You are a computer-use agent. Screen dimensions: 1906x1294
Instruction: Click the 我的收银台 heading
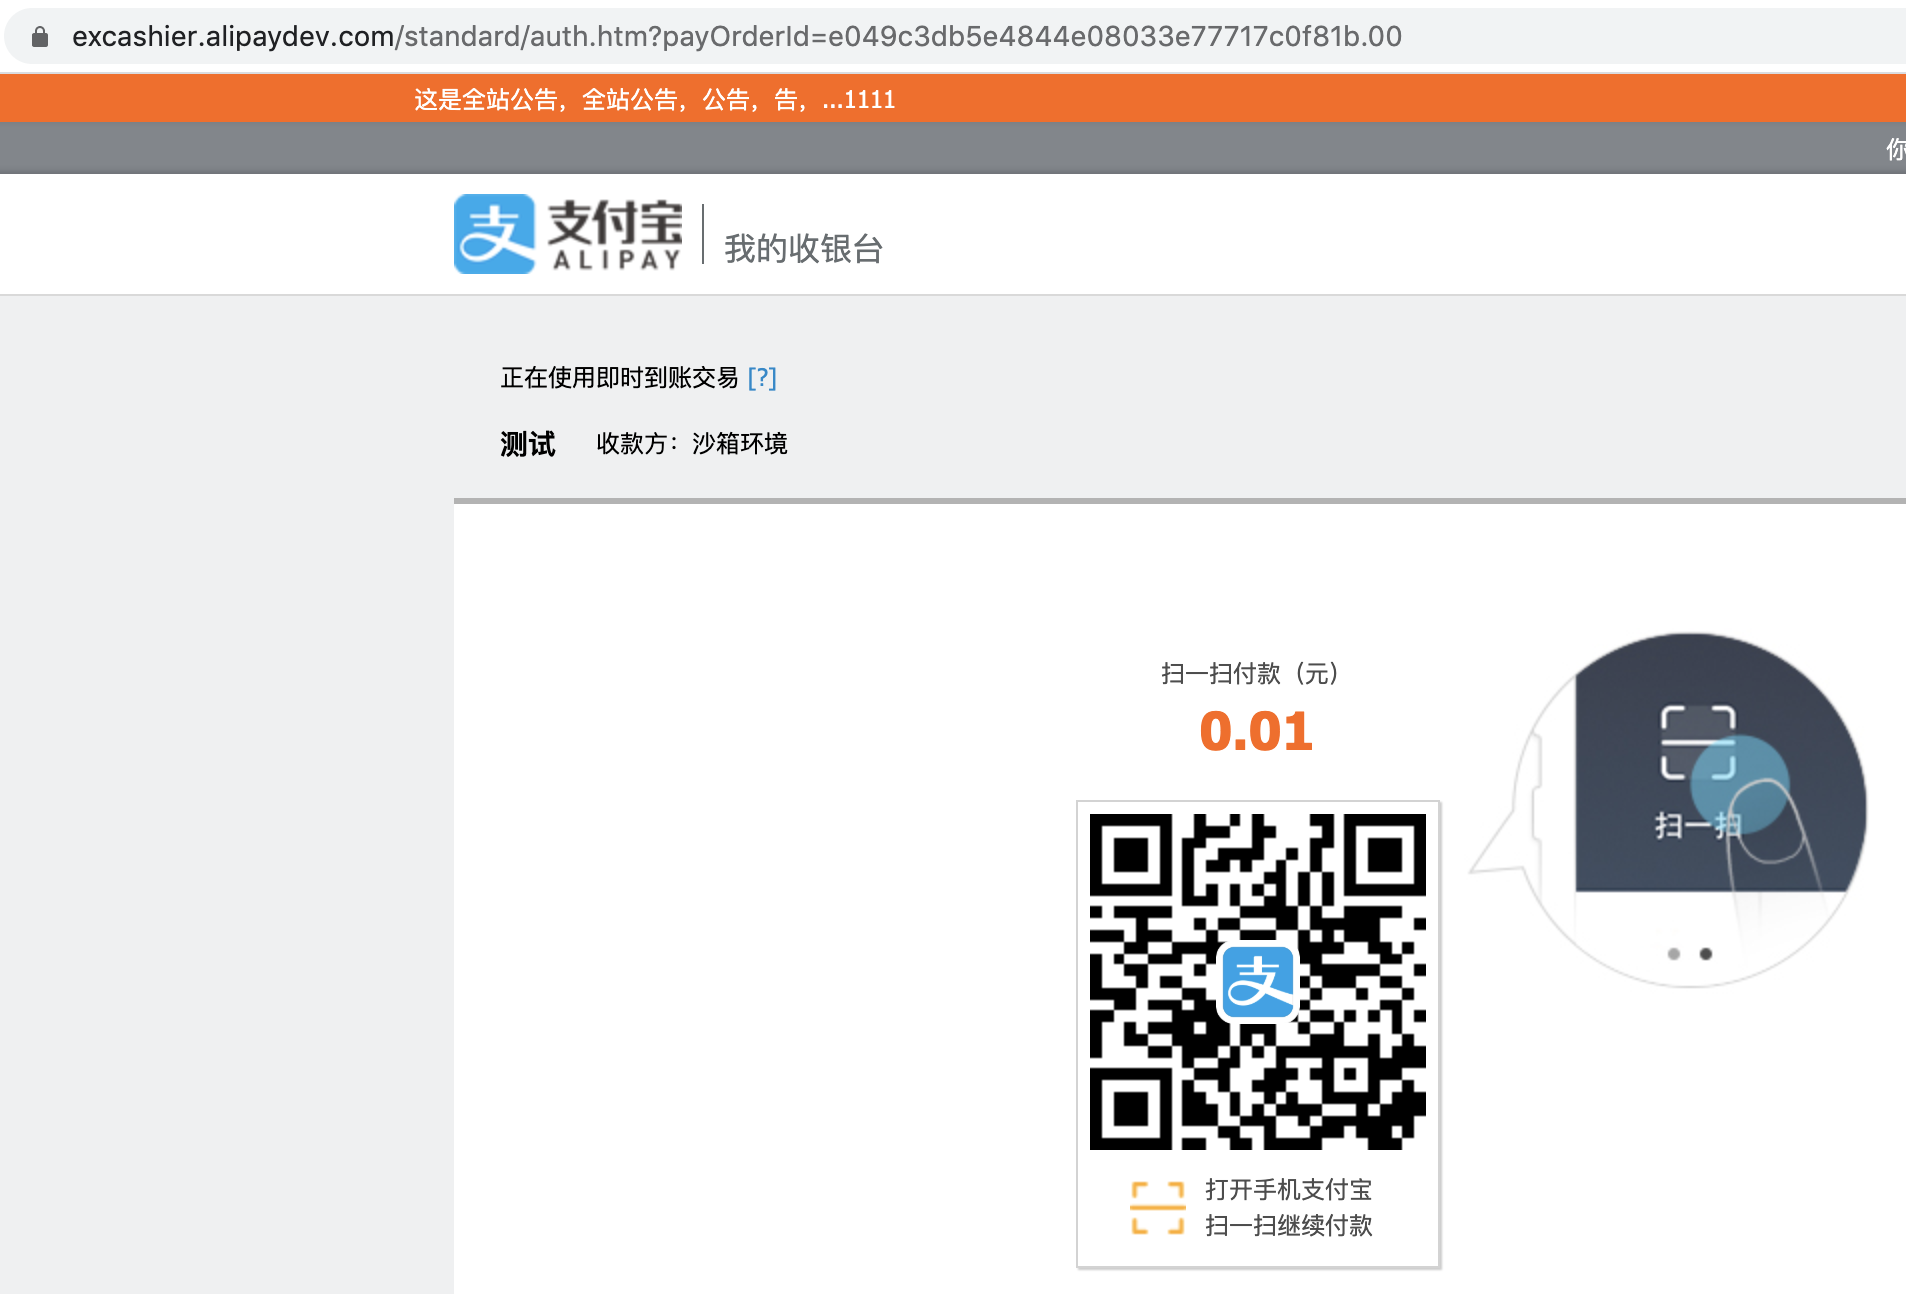[x=803, y=248]
